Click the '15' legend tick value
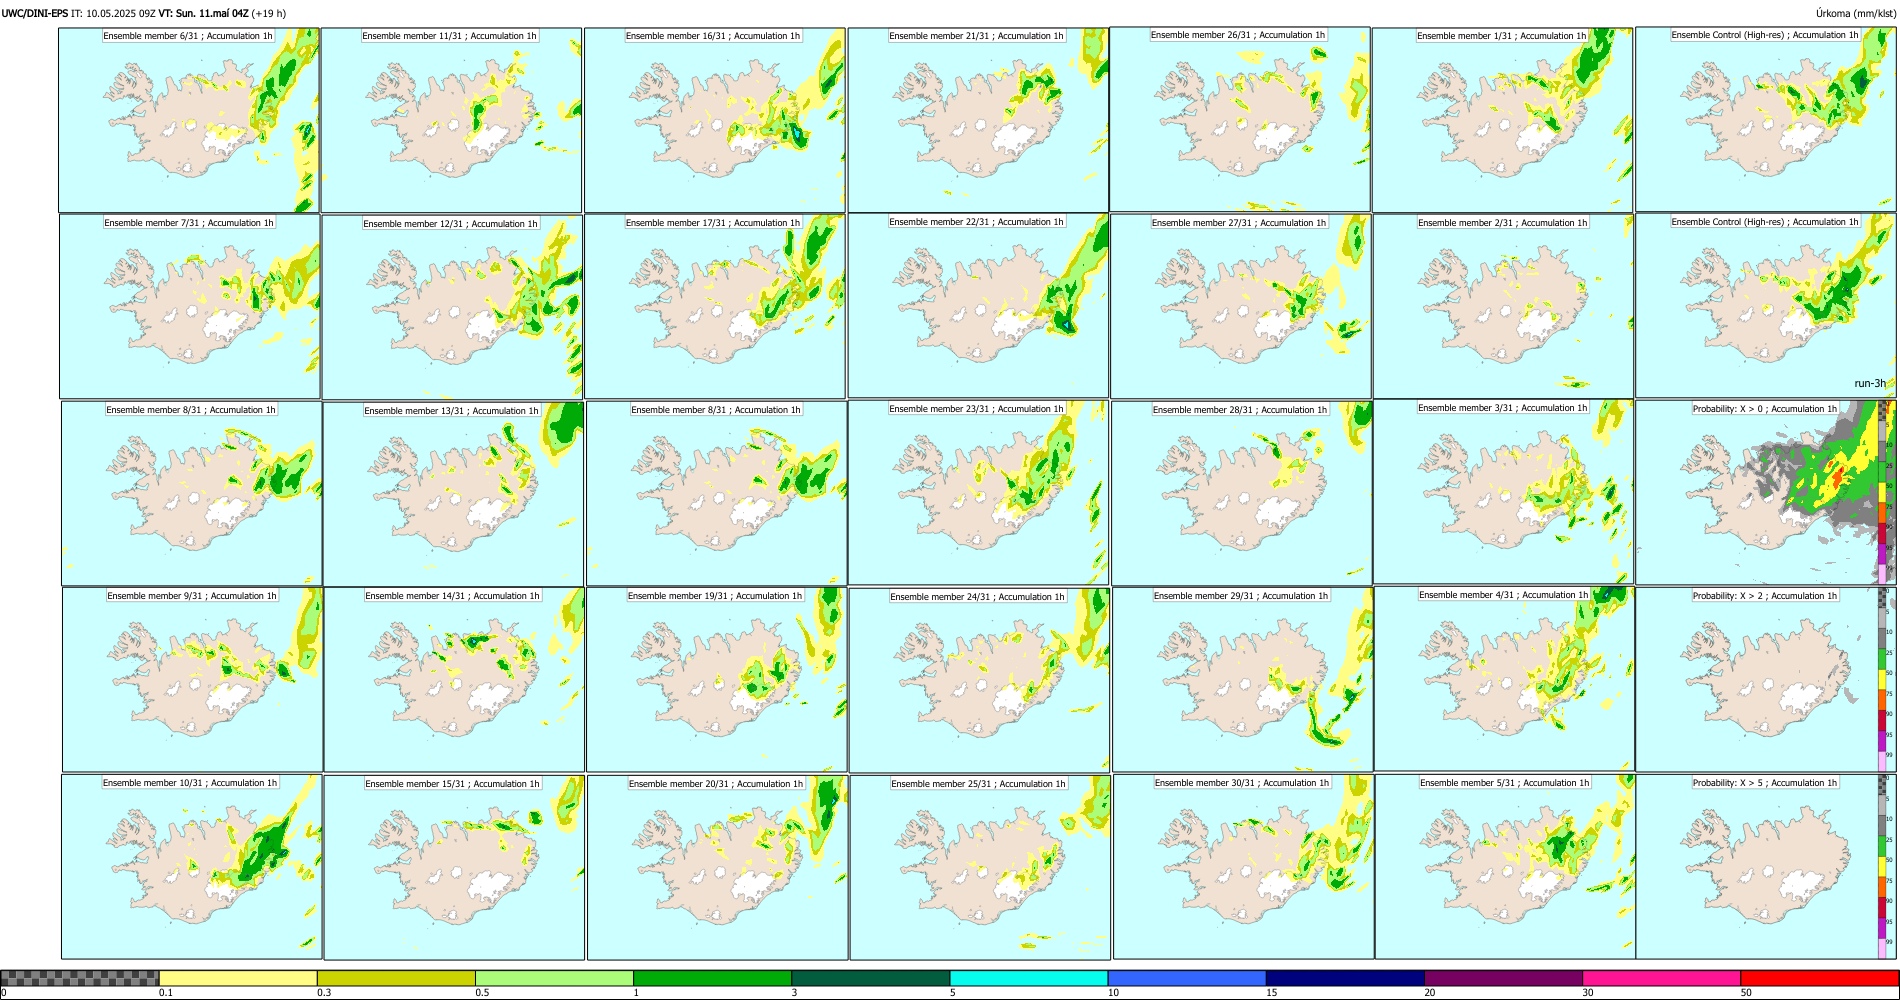Screen dimensions: 1900x1000 tap(1272, 993)
